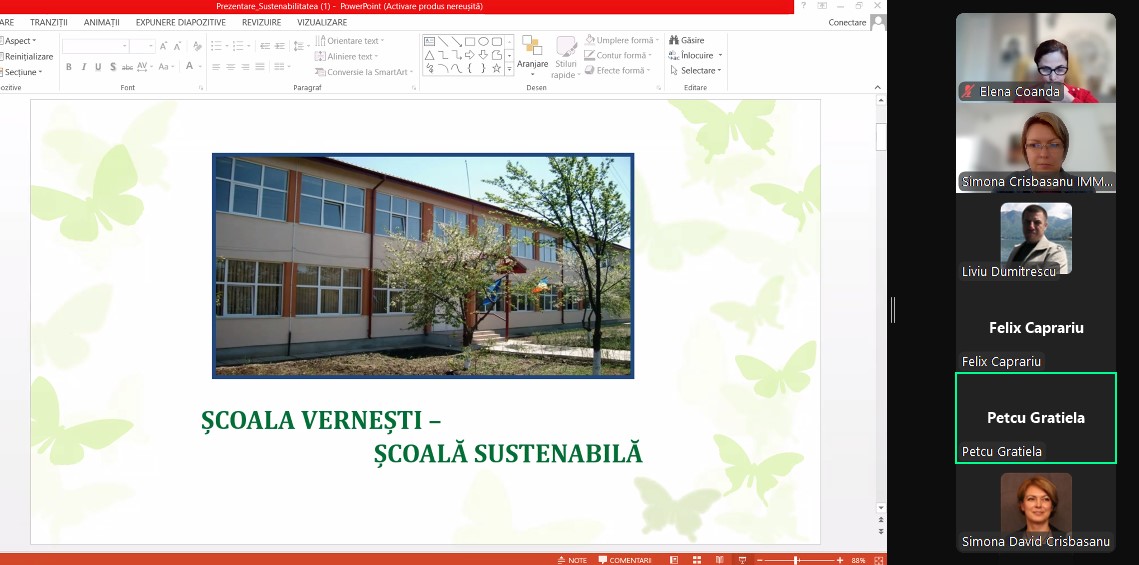Screen dimensions: 1139x565
Task: Toggle the COMENTARII comments pane
Action: click(x=624, y=560)
